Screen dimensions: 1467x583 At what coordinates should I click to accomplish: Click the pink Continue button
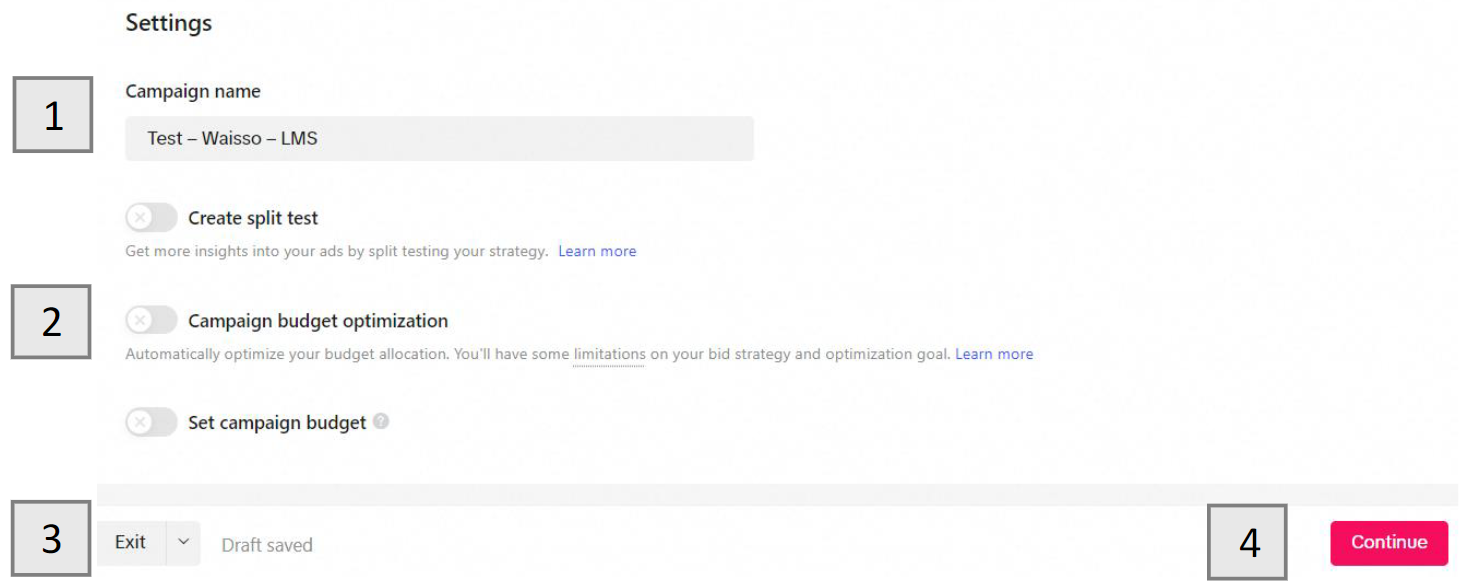click(1388, 542)
